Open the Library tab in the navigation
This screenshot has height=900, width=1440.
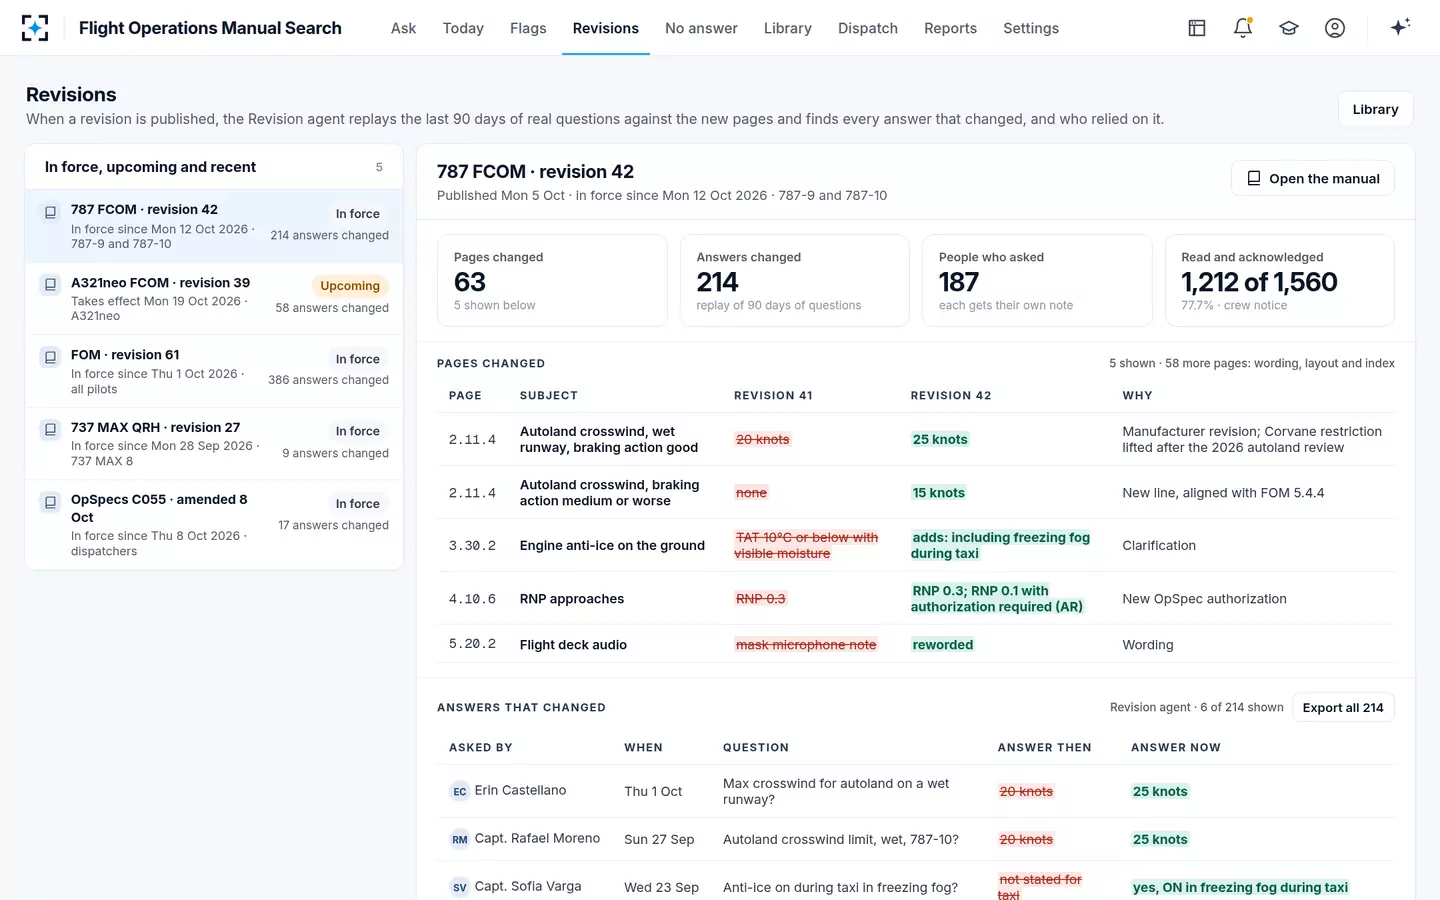[x=788, y=28]
